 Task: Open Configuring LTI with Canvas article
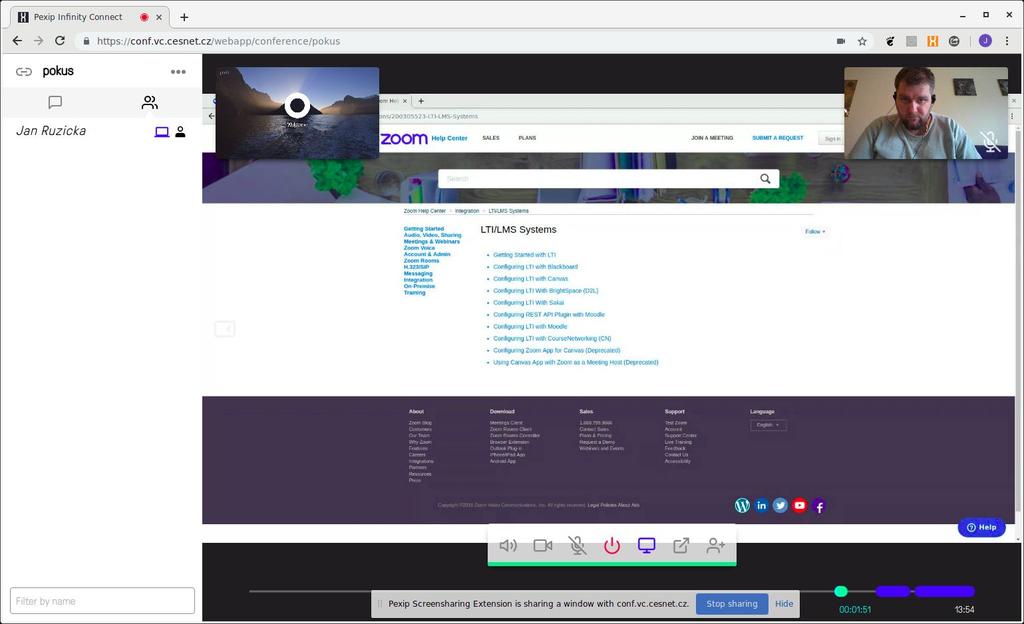tap(530, 279)
